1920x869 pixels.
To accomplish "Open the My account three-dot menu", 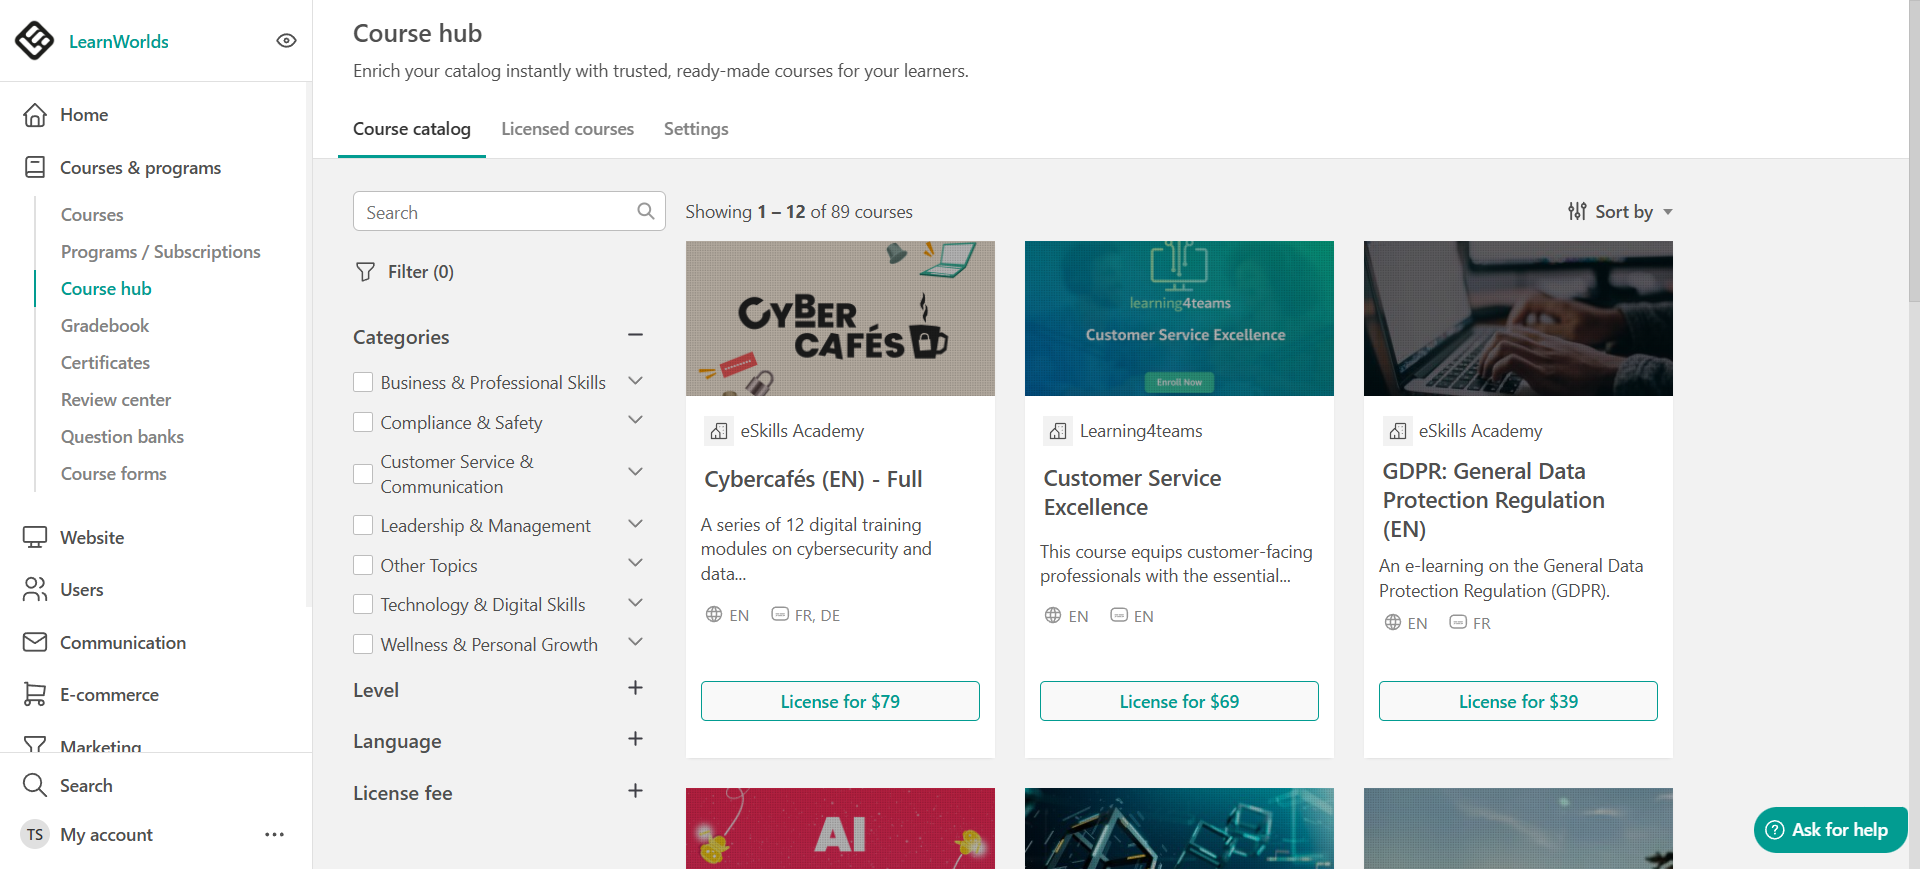I will tap(275, 834).
